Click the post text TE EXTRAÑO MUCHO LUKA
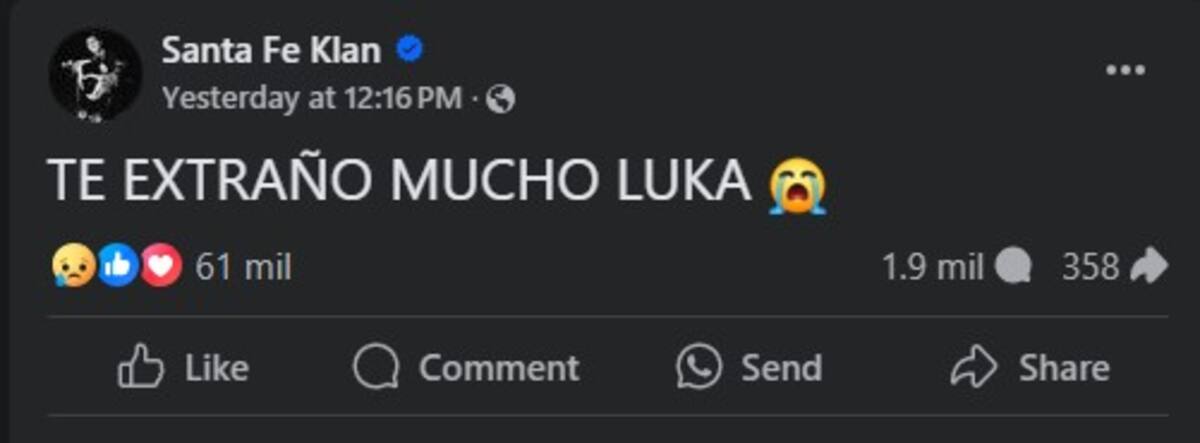The width and height of the screenshot is (1200, 443). tap(398, 183)
